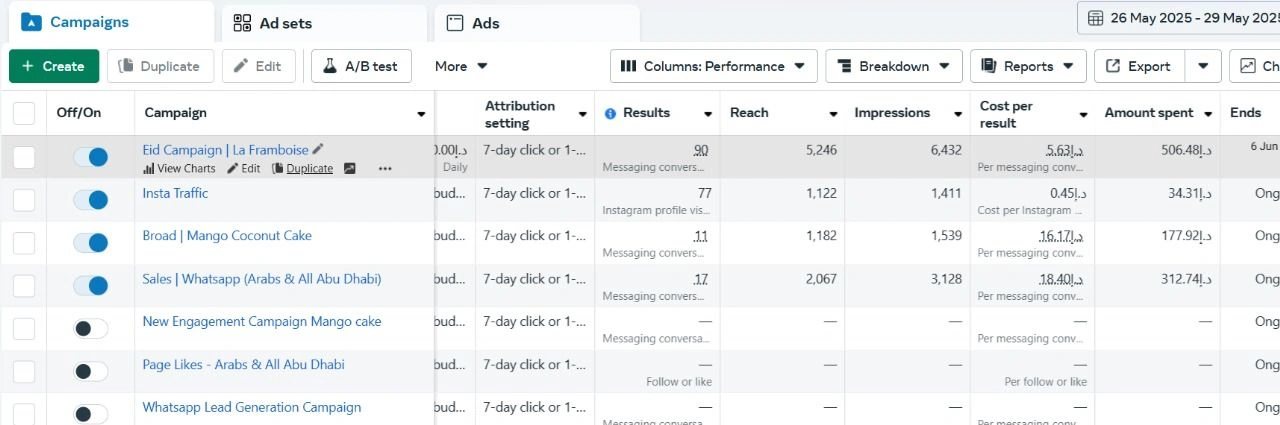Open View Charts for Eid Campaign
This screenshot has width=1280, height=425.
click(179, 169)
